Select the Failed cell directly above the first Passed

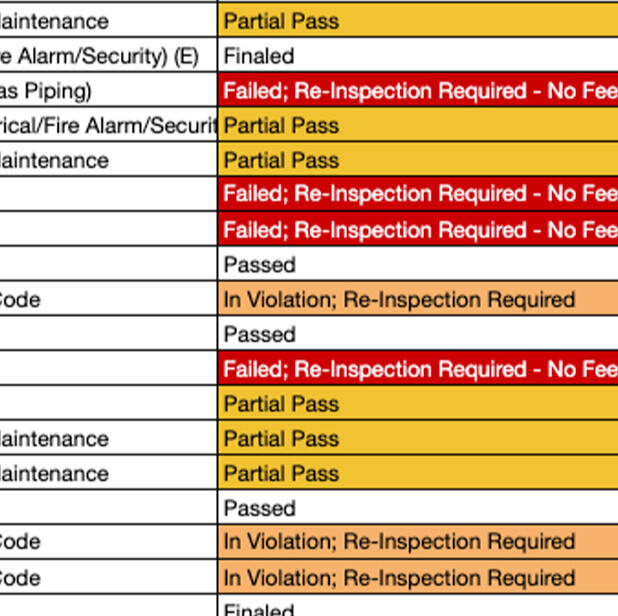tap(418, 230)
